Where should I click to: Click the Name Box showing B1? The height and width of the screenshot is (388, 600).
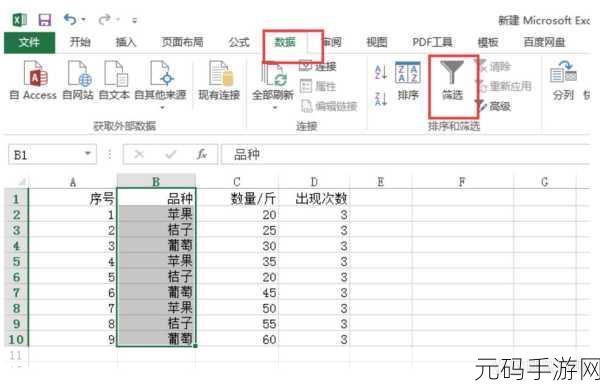coord(45,155)
